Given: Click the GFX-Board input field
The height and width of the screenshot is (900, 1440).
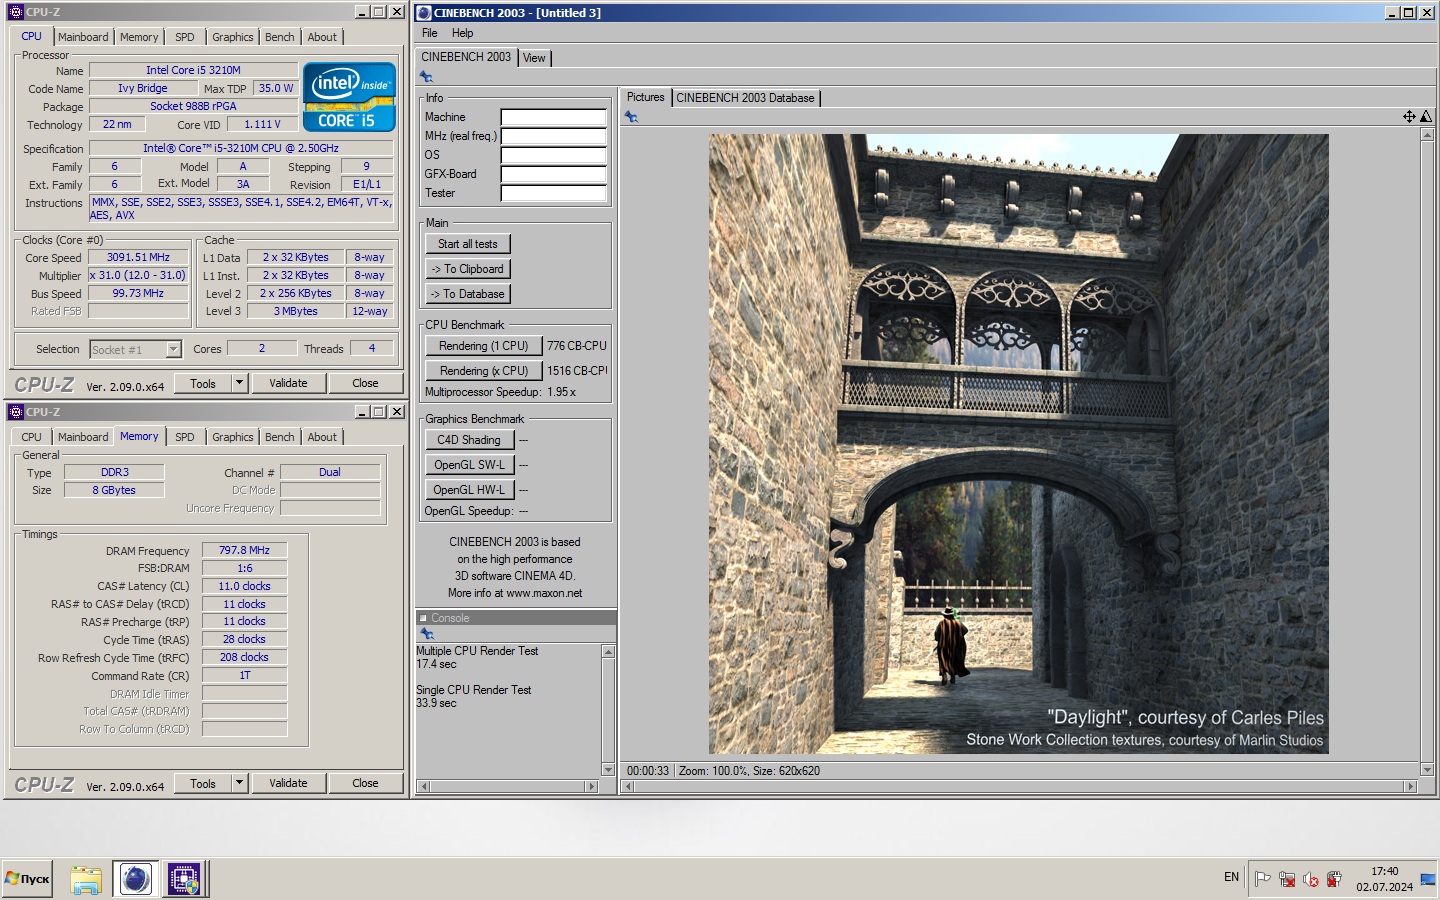Looking at the screenshot, I should (x=553, y=174).
